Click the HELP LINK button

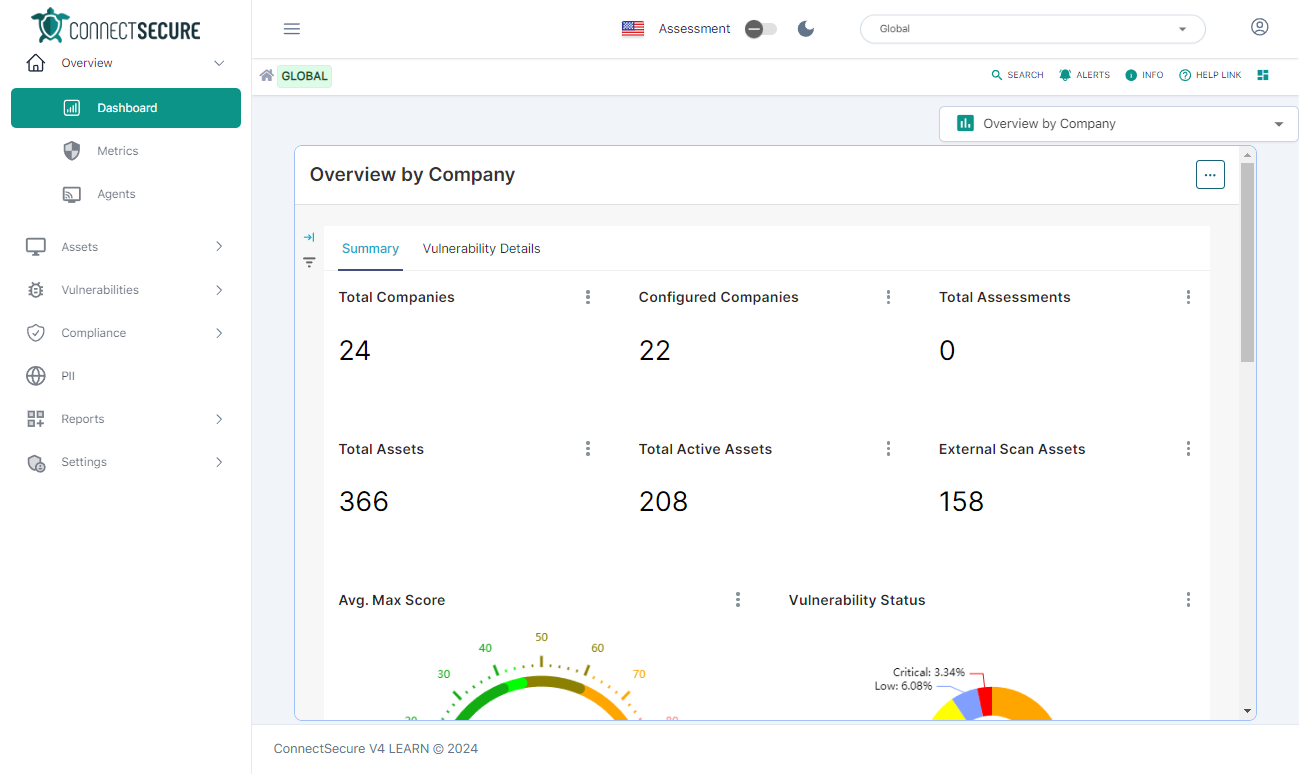click(1210, 75)
